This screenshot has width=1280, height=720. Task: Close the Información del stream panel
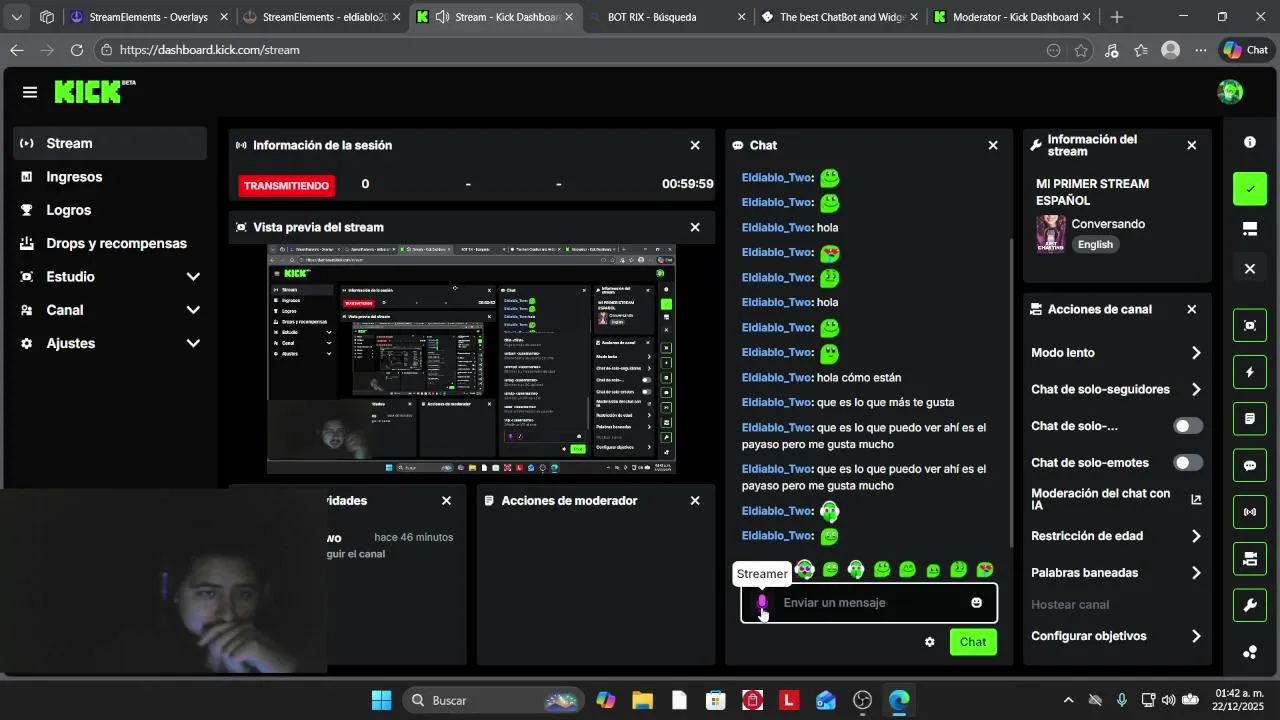(1191, 145)
